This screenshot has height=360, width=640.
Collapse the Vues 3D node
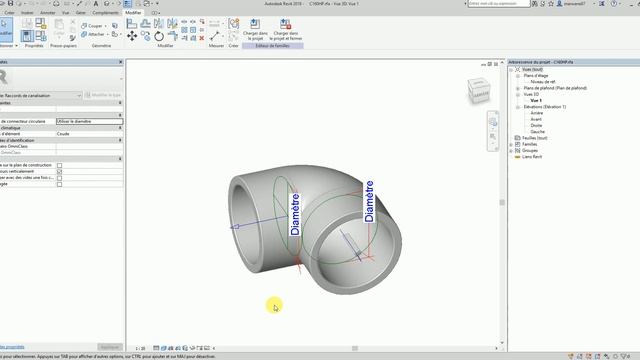pos(518,94)
